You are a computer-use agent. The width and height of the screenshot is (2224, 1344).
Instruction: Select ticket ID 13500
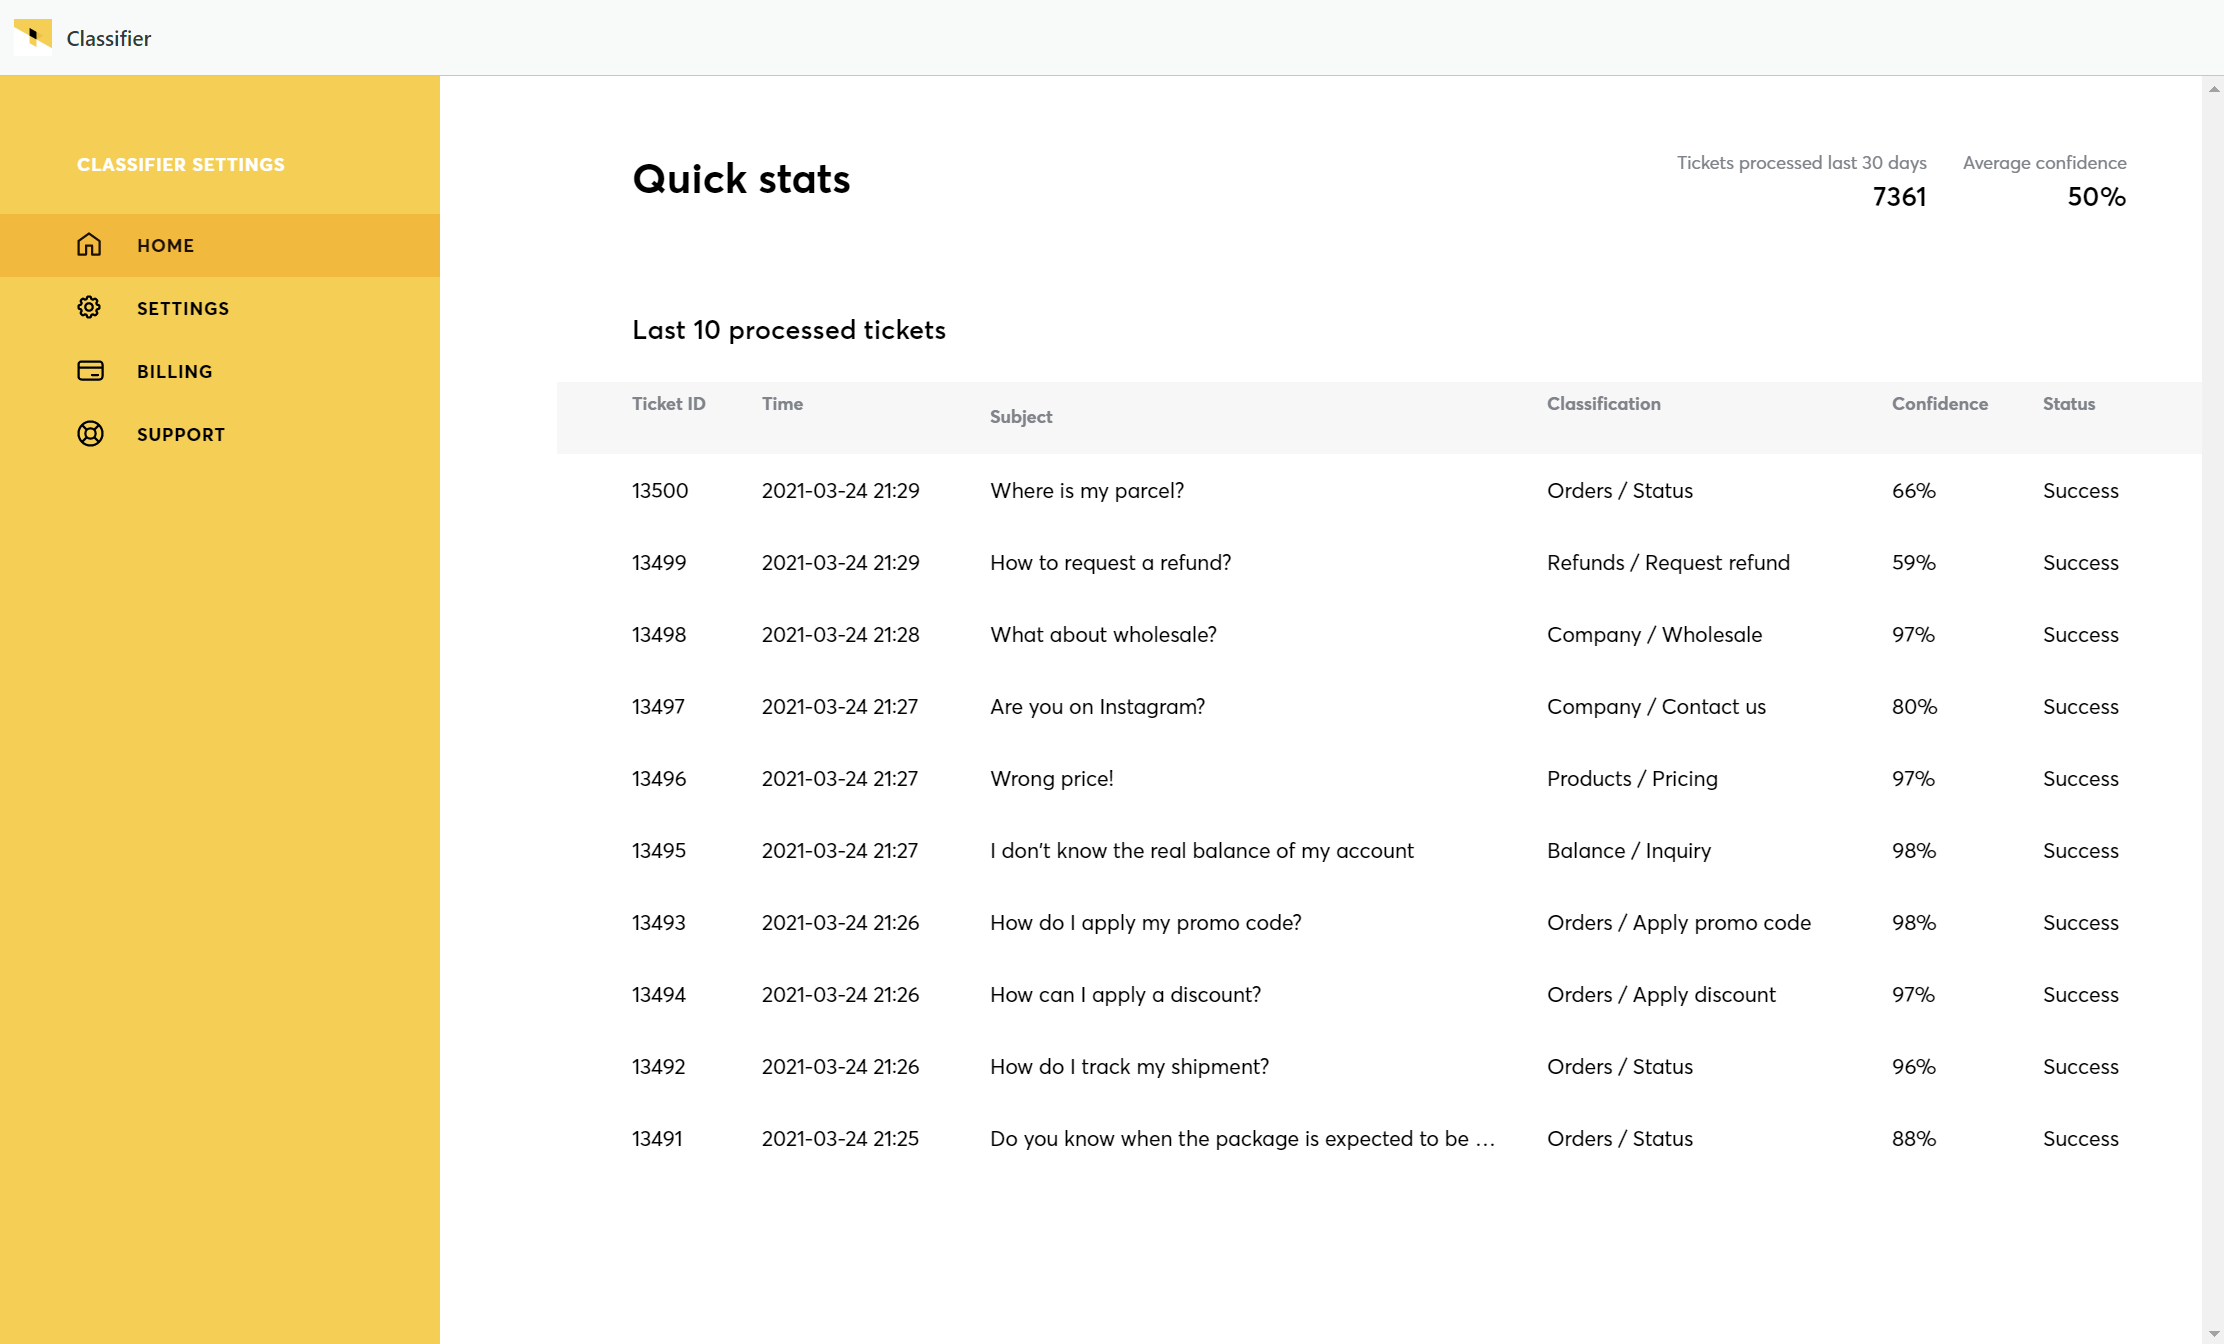660,491
